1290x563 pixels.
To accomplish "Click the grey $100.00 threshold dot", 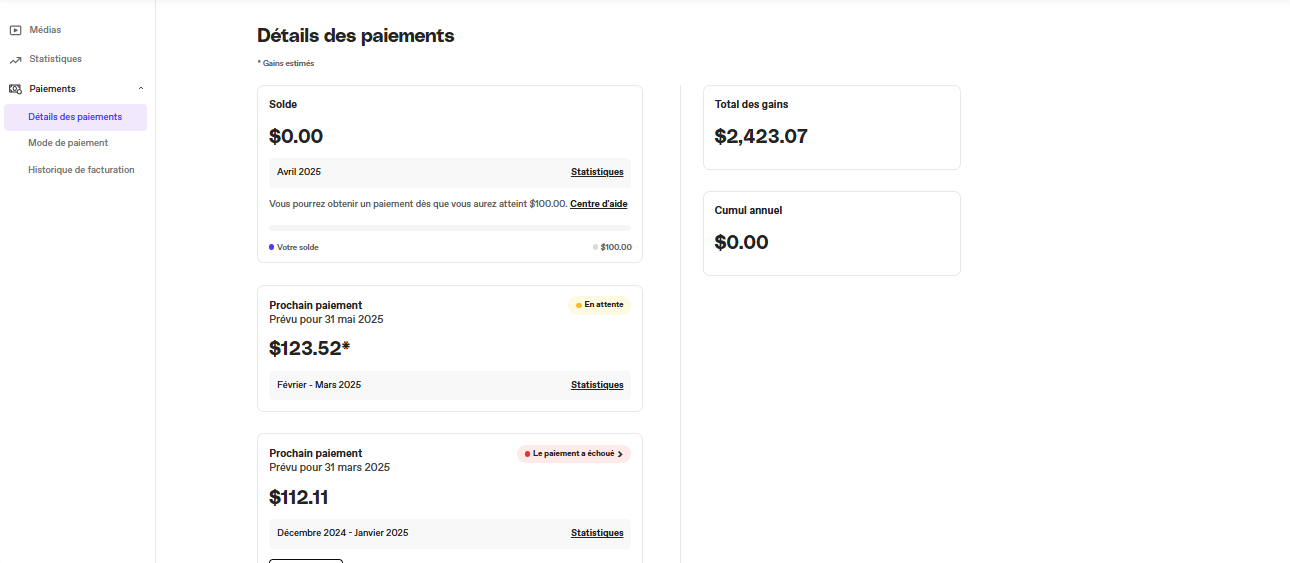I will [x=596, y=247].
